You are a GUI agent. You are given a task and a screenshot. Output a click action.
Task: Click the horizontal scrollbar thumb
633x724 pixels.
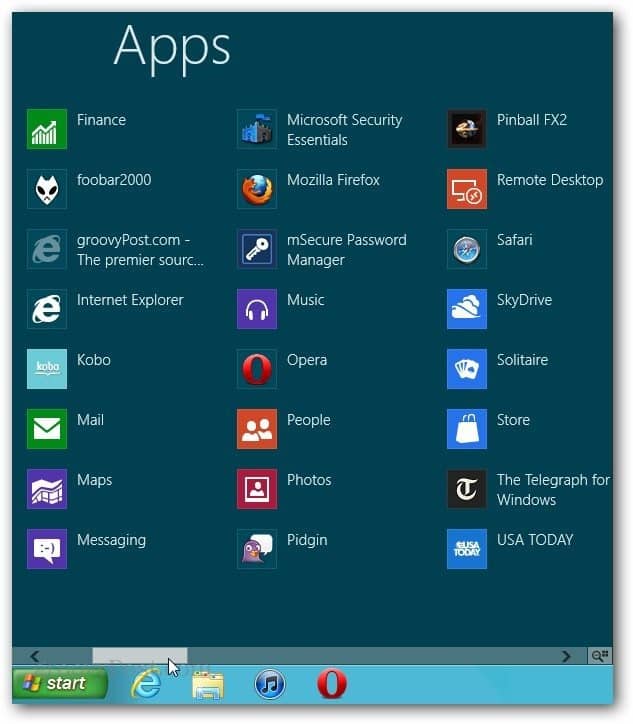139,656
